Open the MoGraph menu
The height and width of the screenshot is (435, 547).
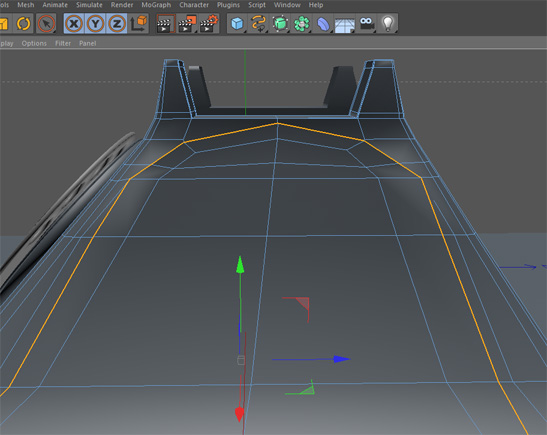click(x=156, y=5)
